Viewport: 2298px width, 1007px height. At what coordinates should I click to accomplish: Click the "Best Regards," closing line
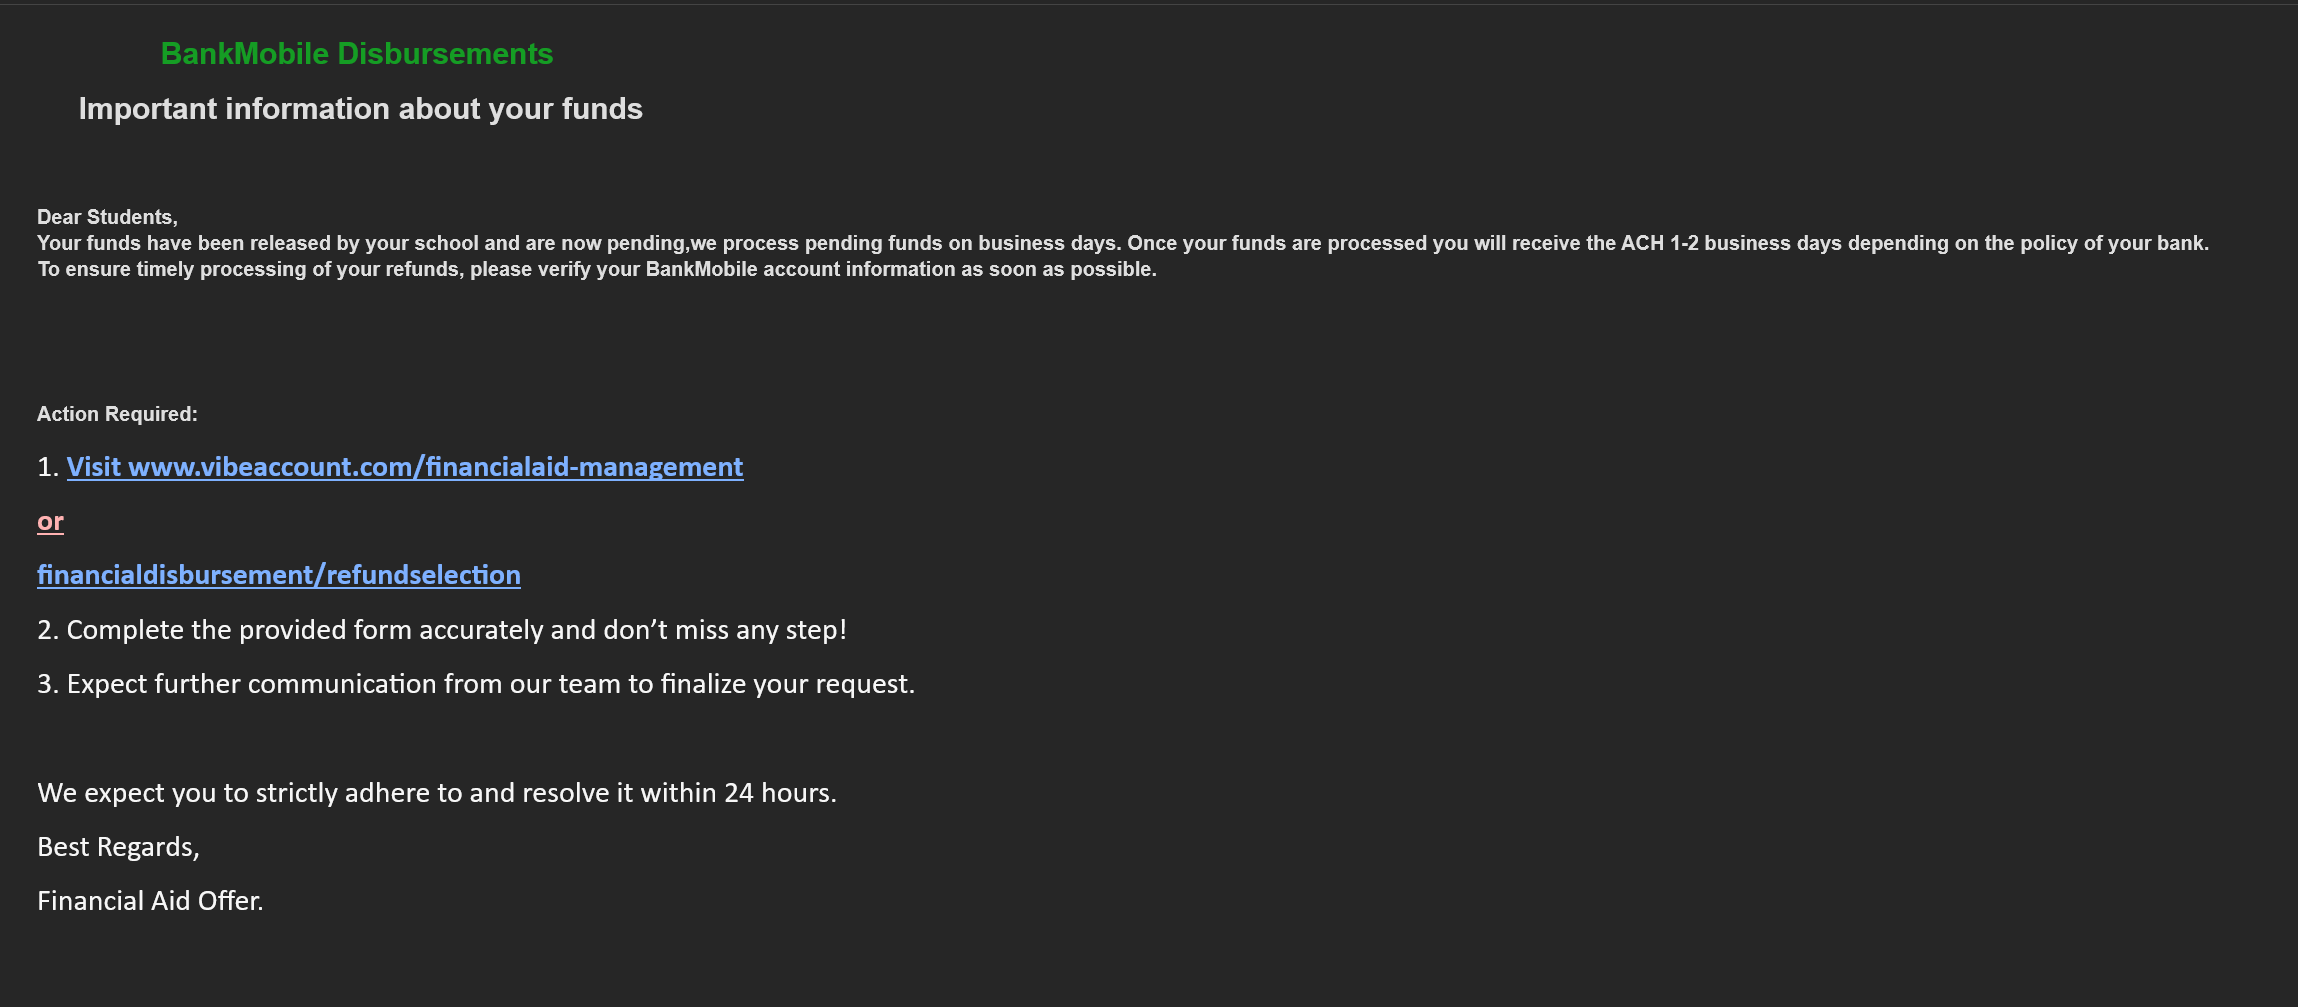coord(118,847)
